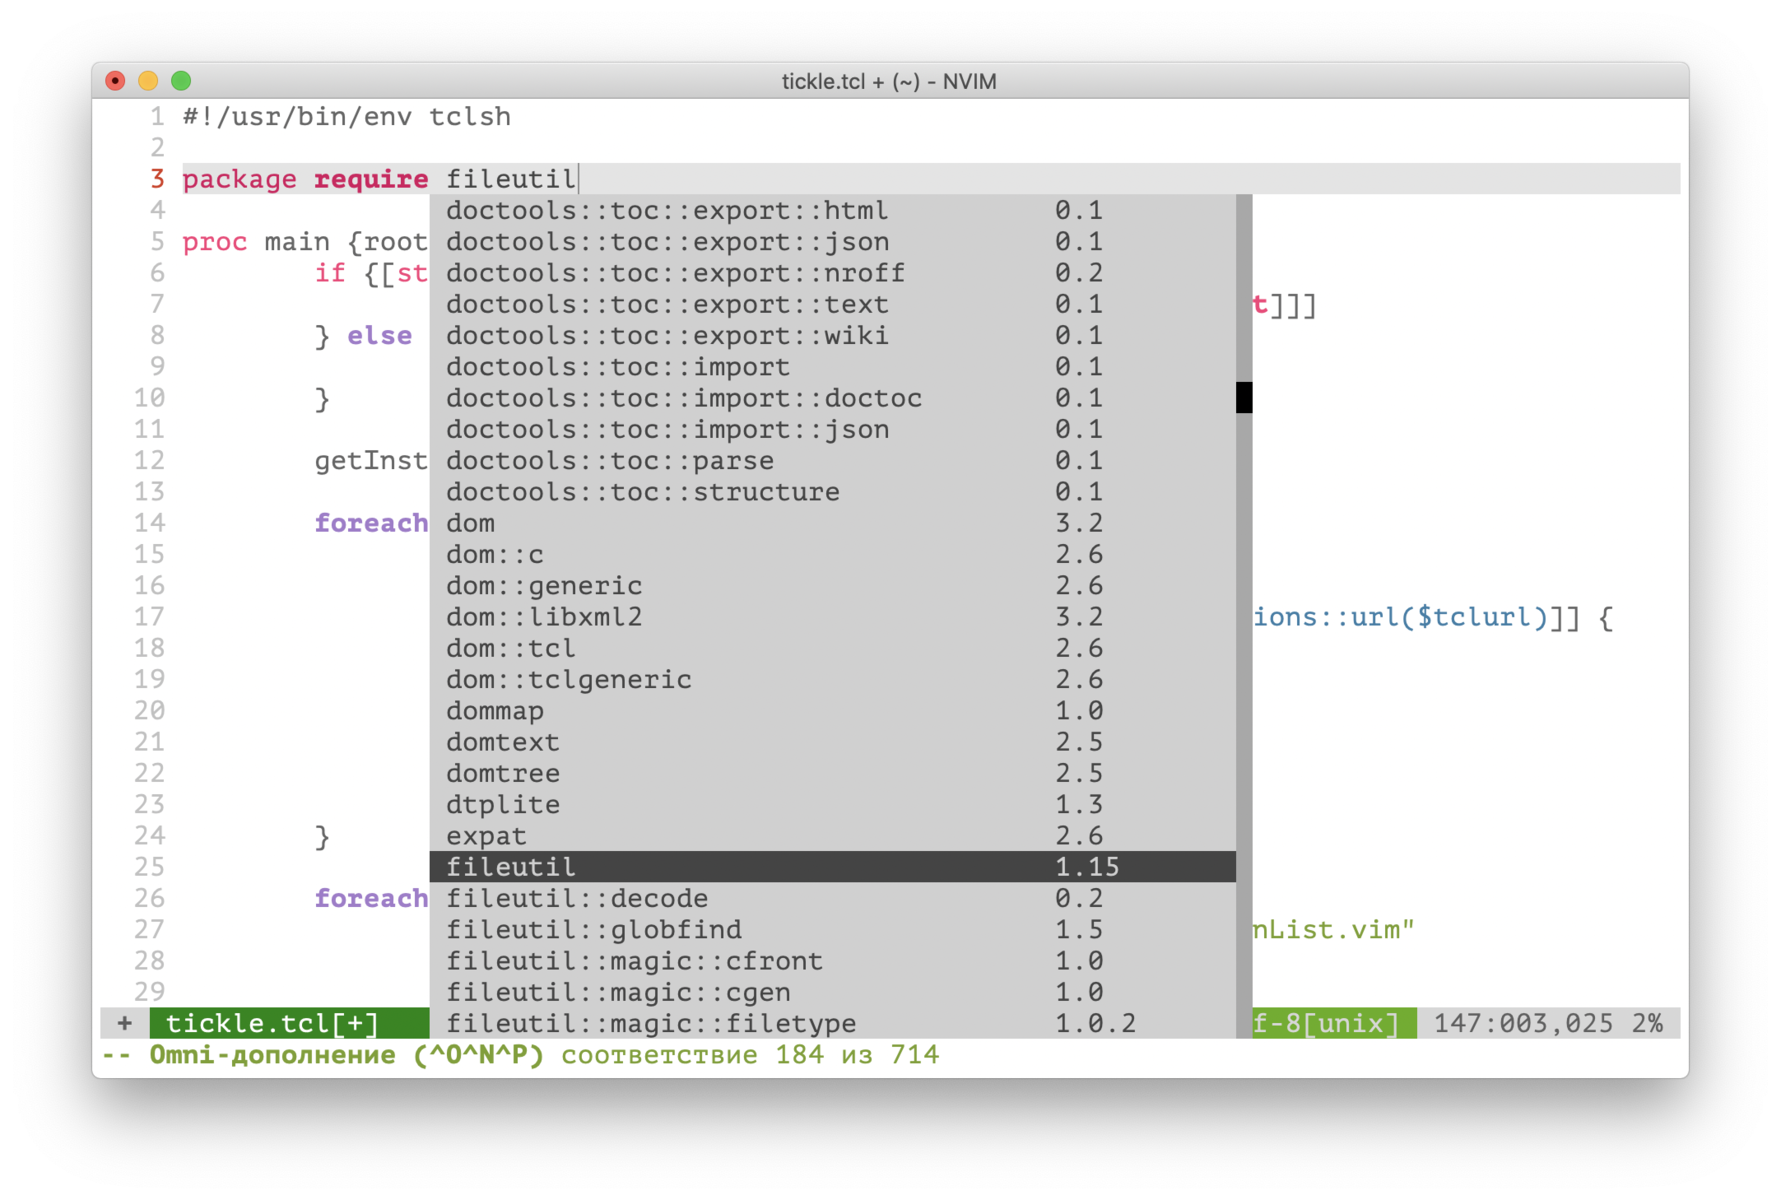Image resolution: width=1781 pixels, height=1200 pixels.
Task: Click the 'if' keyword on line 6
Action: point(330,273)
